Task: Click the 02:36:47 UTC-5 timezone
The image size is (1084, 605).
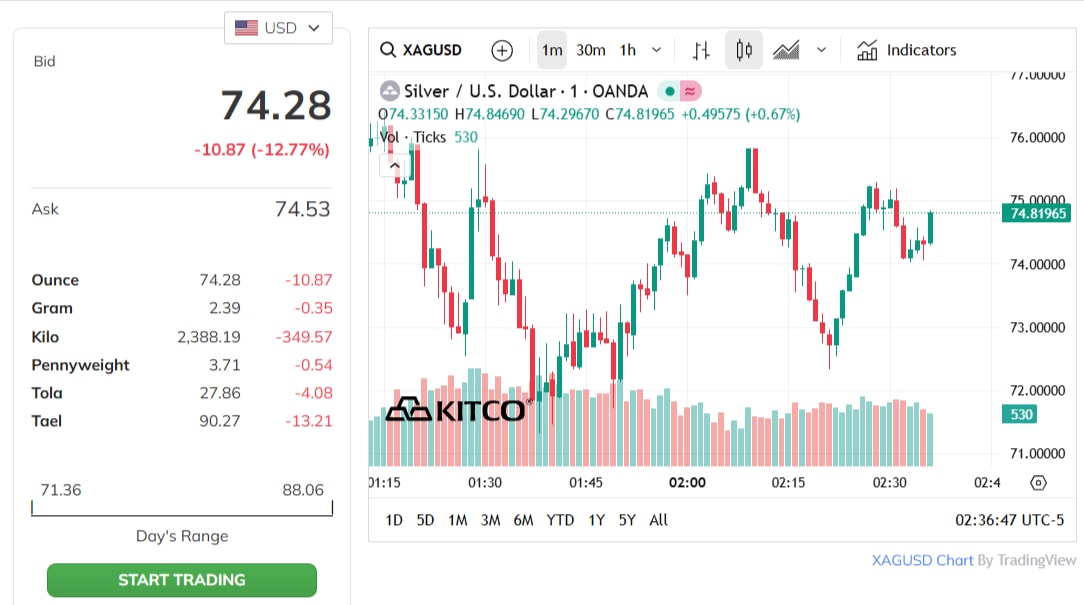Action: pos(1009,520)
